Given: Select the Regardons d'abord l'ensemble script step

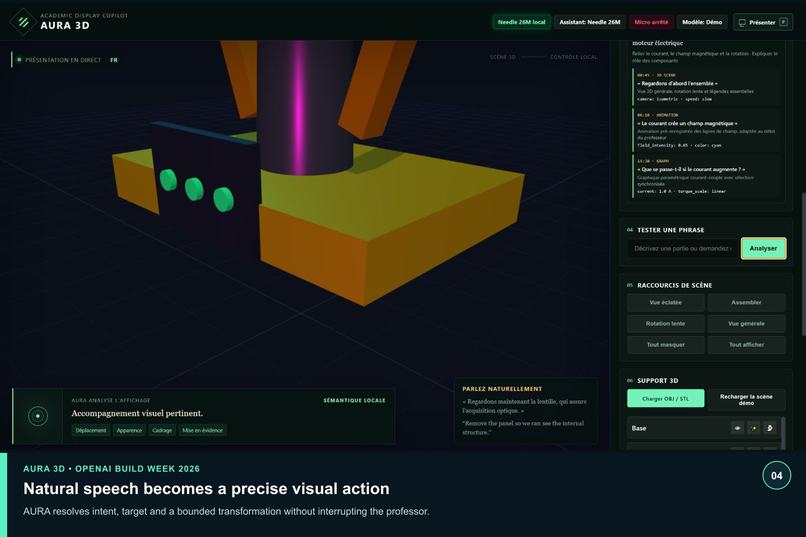Looking at the screenshot, I should tap(706, 87).
